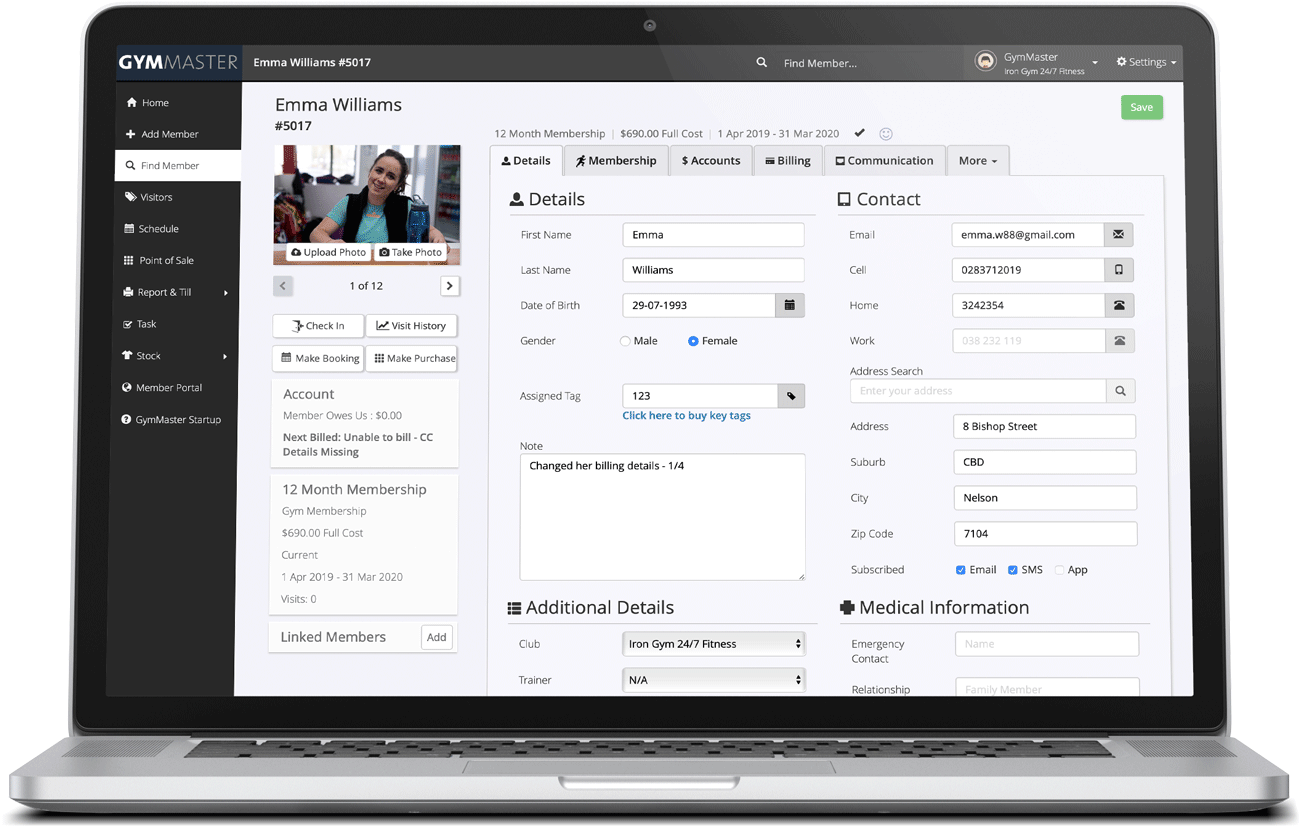This screenshot has width=1300, height=826.
Task: Click the Enter your address field
Action: [x=978, y=391]
